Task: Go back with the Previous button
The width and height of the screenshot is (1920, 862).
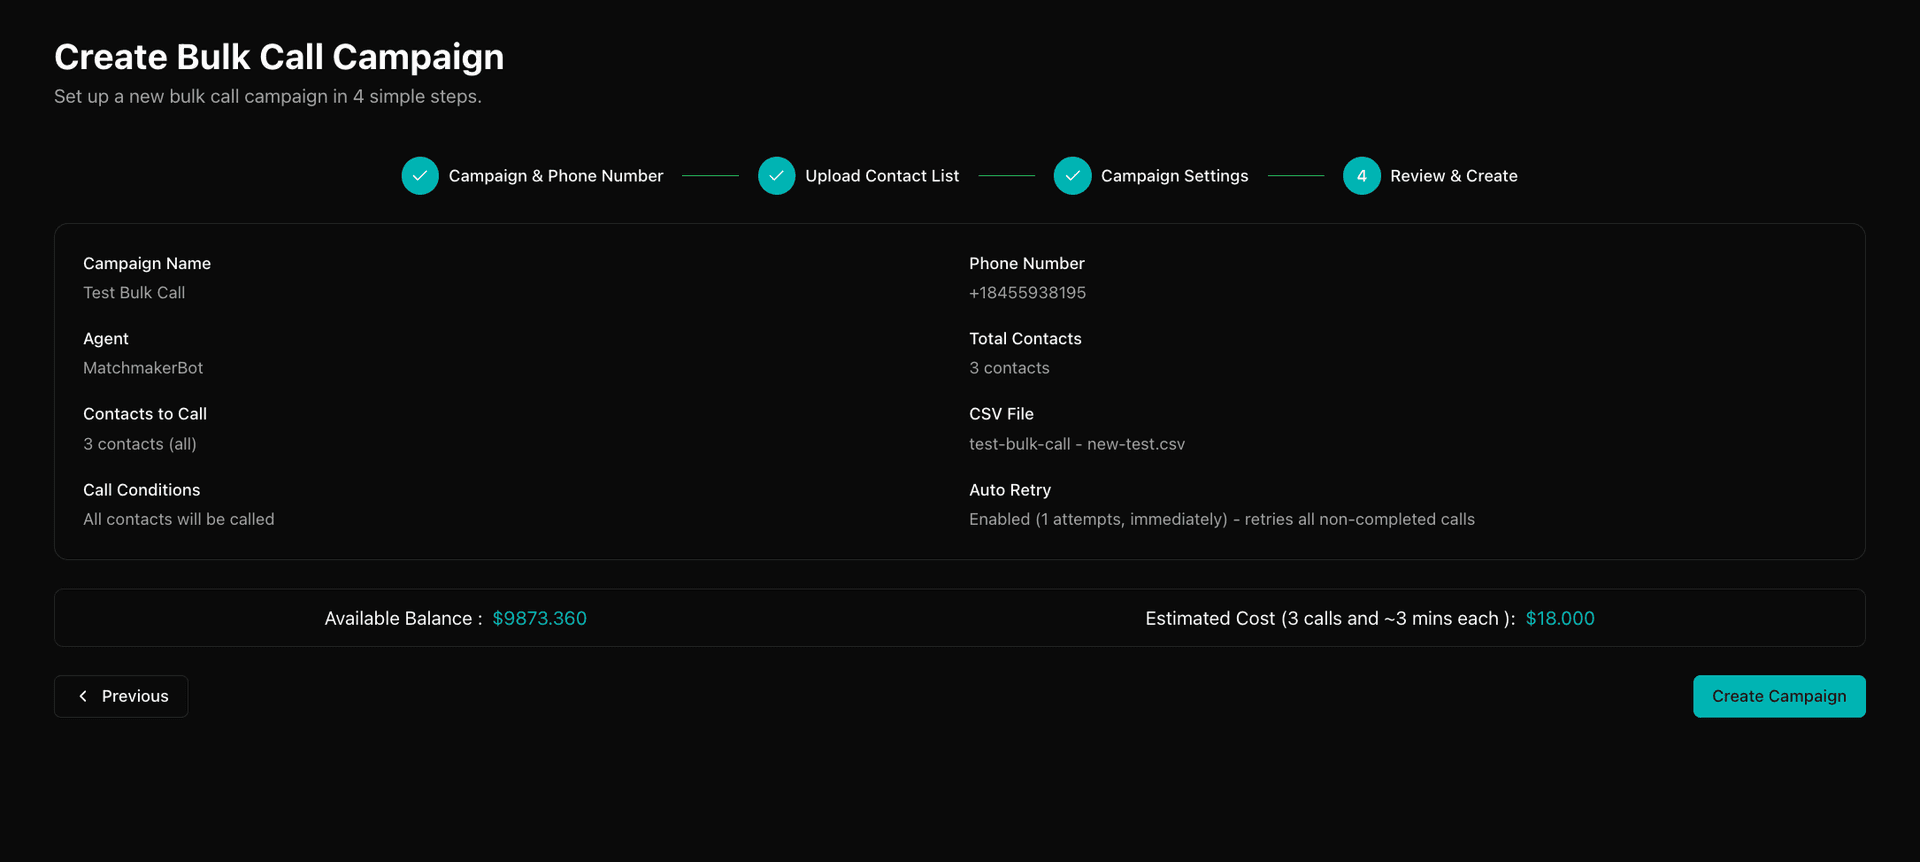Action: click(x=121, y=696)
